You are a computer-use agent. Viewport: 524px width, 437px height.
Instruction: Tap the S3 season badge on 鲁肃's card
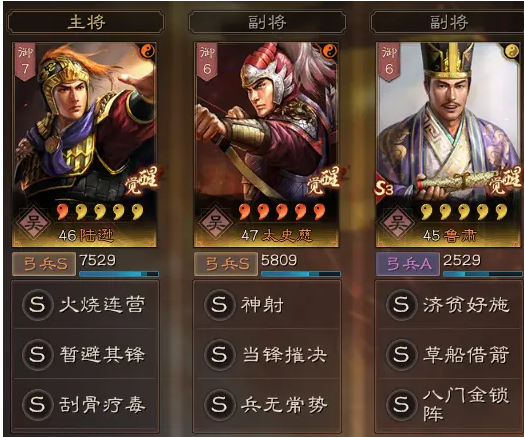click(x=384, y=189)
